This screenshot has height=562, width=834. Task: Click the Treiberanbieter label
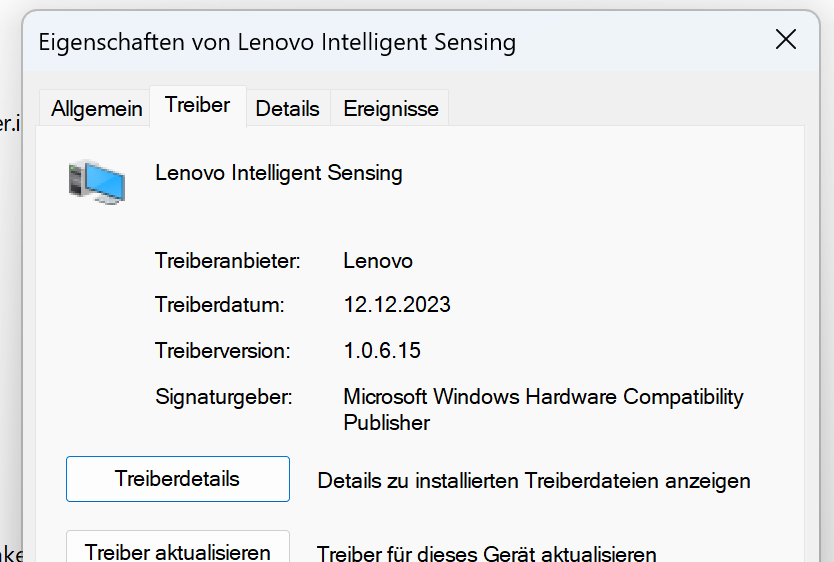(x=228, y=261)
